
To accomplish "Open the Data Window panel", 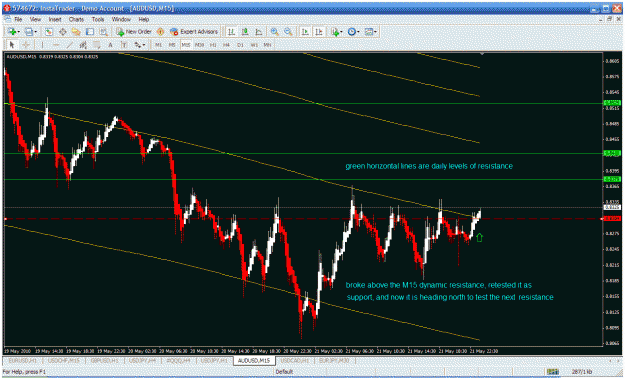I will click(63, 32).
